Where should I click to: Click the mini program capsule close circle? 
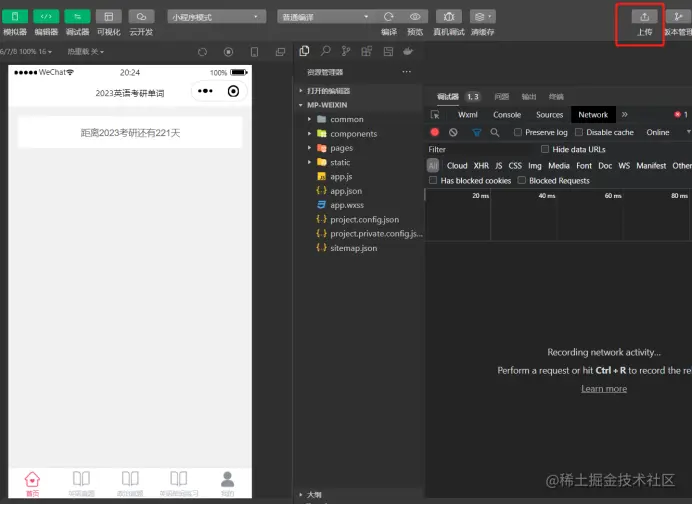coord(233,91)
